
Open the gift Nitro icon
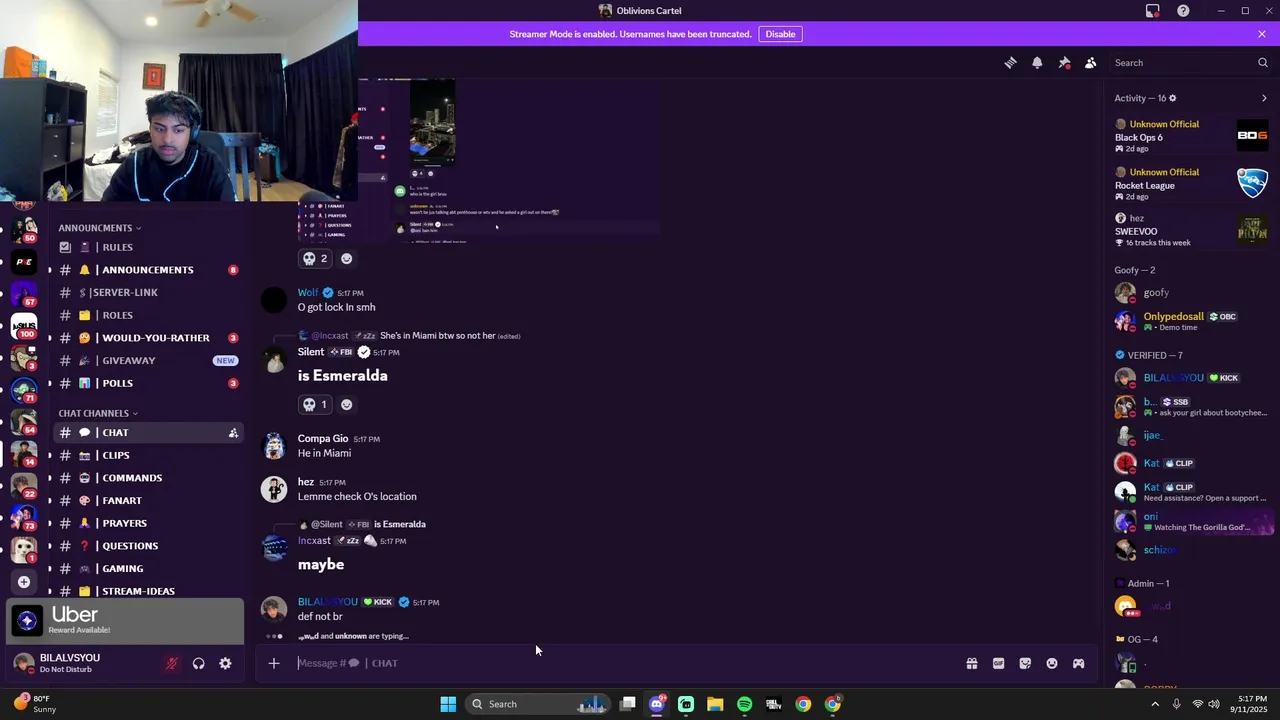click(971, 663)
